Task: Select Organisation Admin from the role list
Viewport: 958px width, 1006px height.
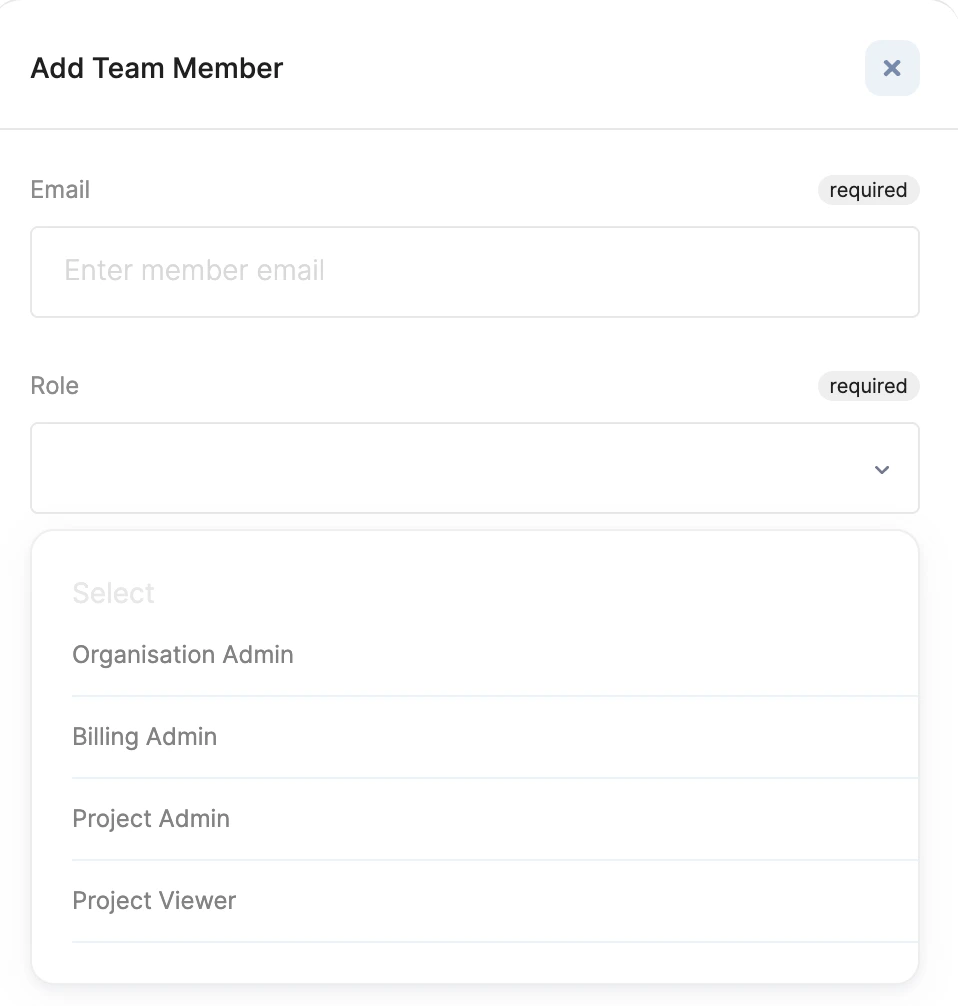Action: [x=182, y=655]
